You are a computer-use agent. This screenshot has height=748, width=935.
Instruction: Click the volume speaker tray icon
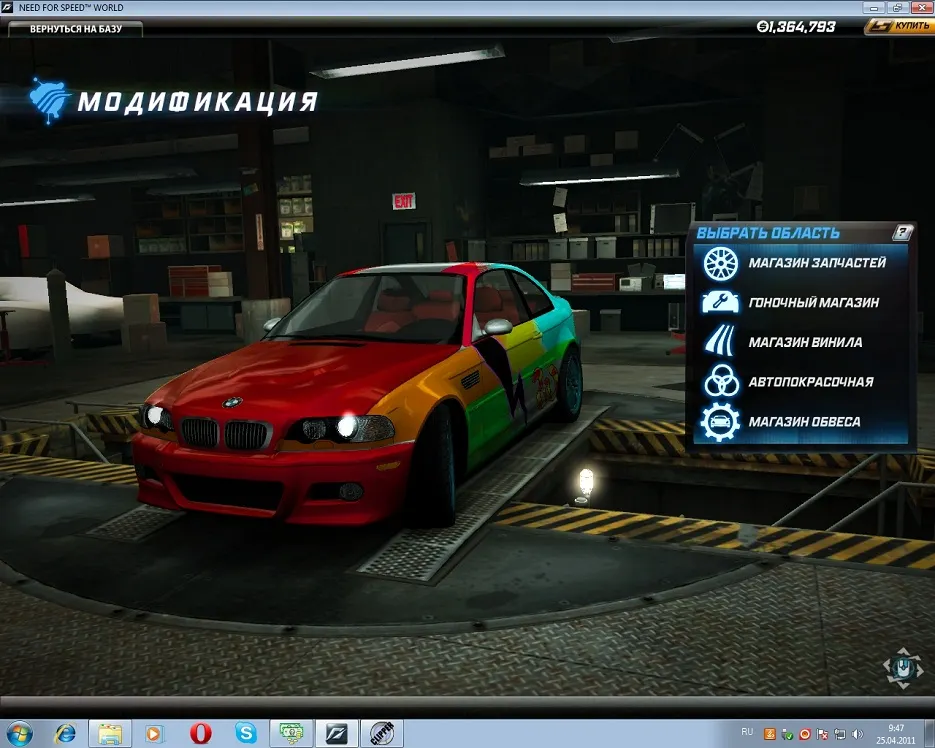(857, 734)
